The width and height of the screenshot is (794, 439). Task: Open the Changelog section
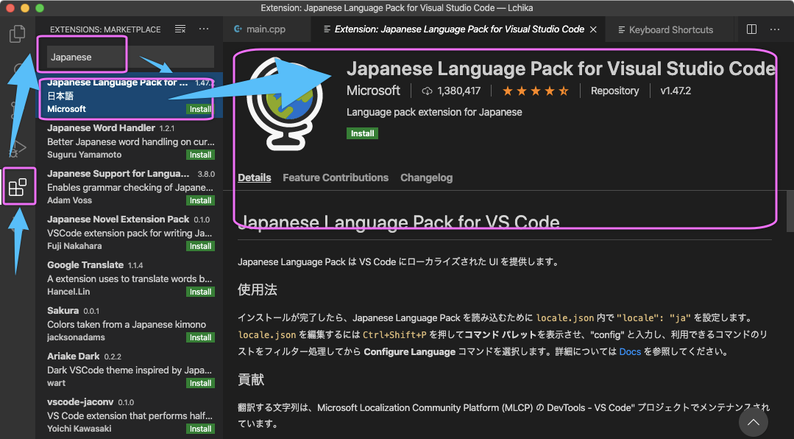tap(426, 178)
